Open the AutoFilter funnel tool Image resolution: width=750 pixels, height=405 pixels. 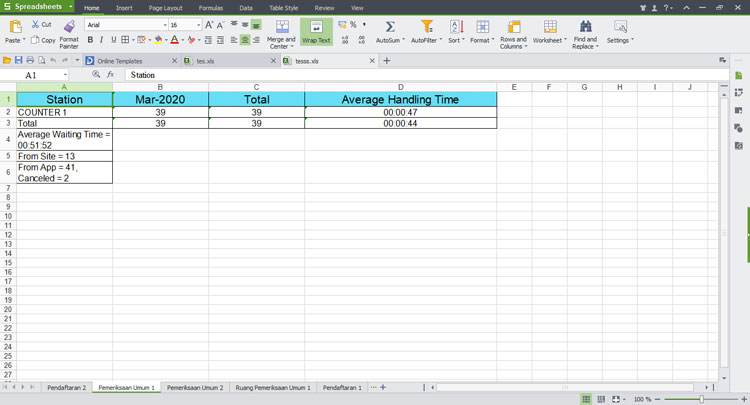[x=427, y=26]
